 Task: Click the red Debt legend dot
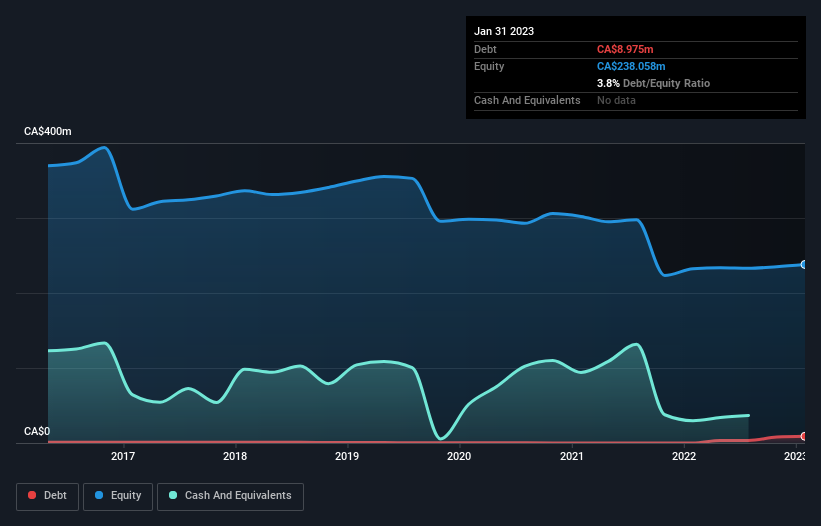(x=32, y=495)
